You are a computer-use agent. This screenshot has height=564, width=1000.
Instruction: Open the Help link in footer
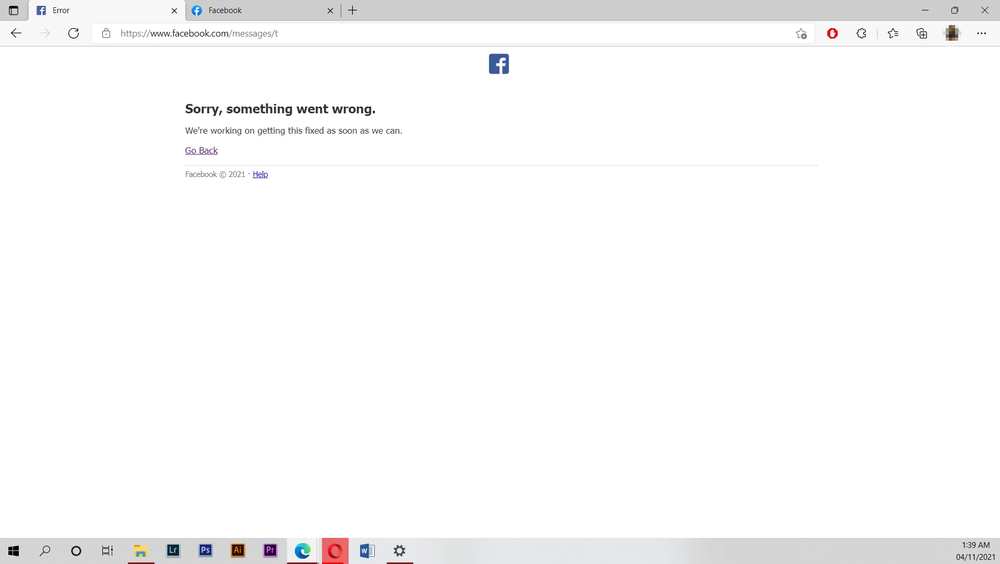click(x=260, y=175)
